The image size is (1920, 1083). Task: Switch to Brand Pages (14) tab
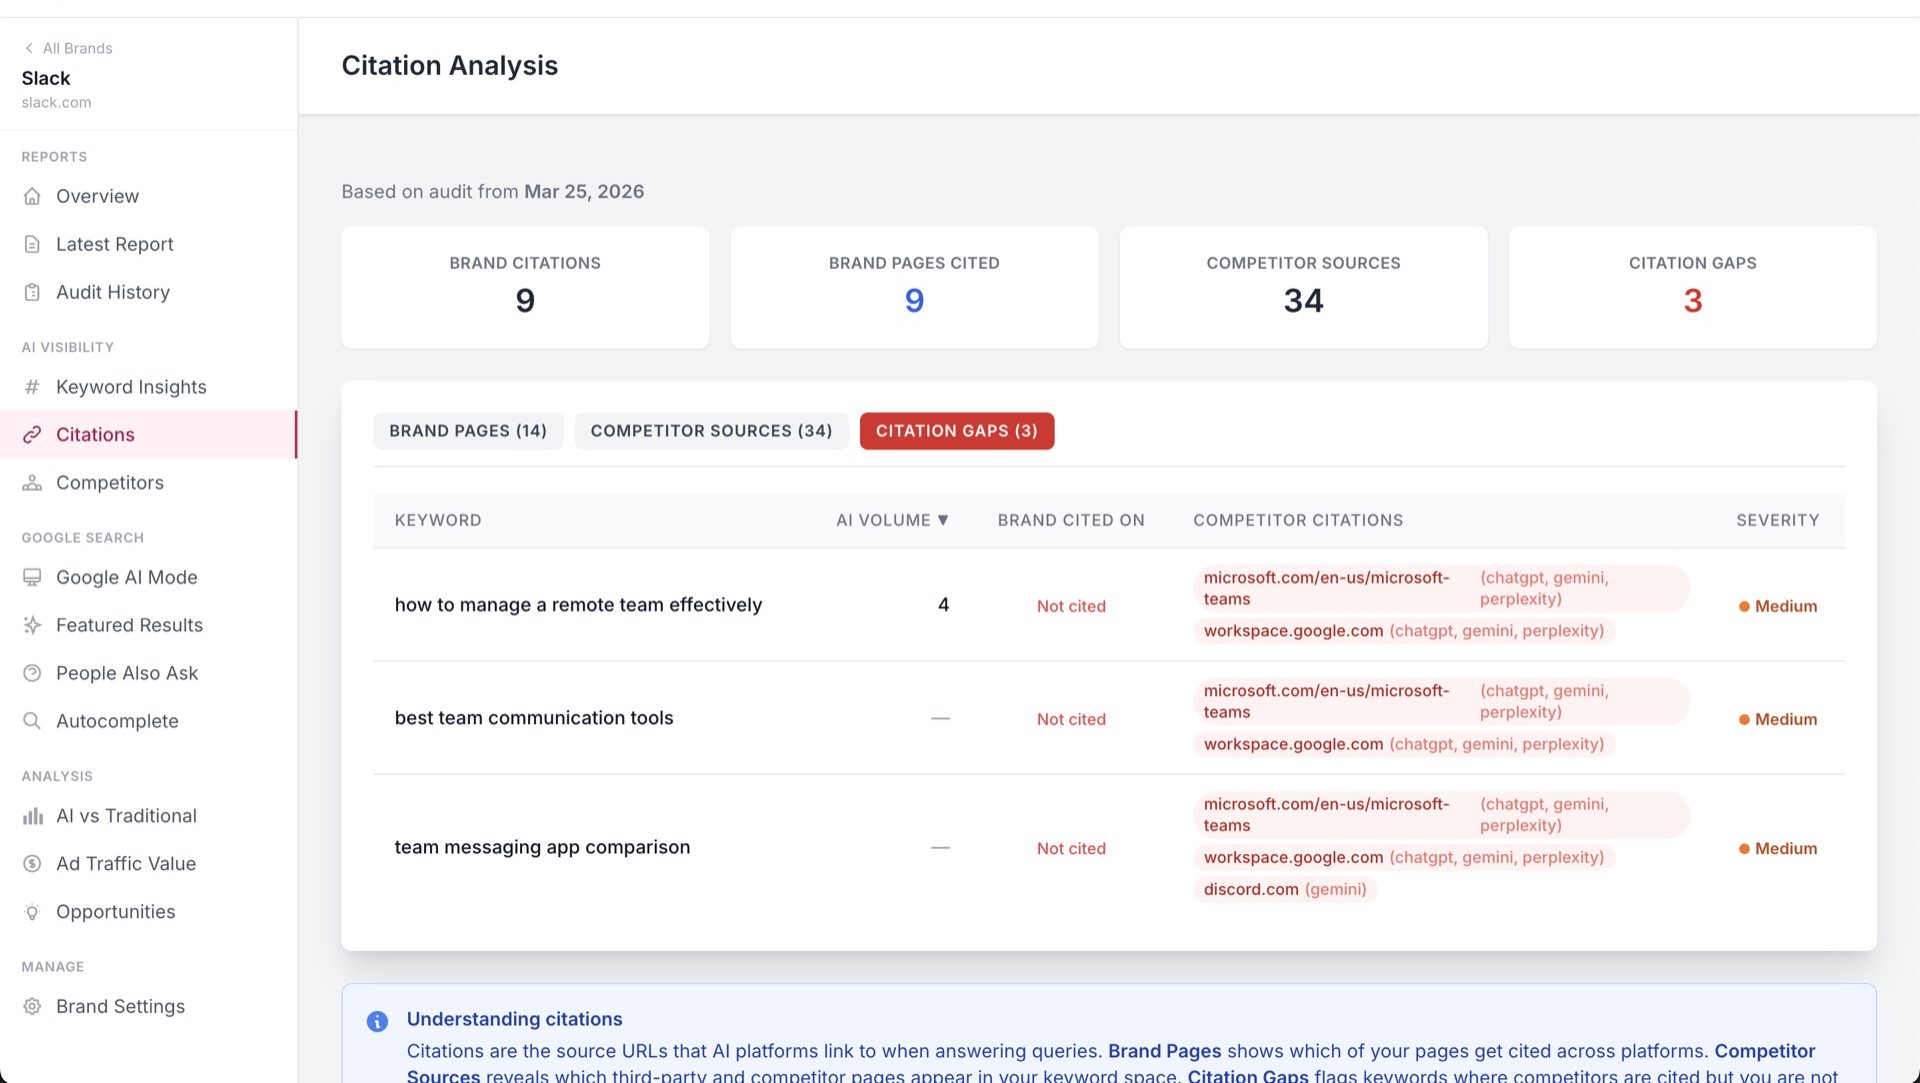tap(468, 431)
